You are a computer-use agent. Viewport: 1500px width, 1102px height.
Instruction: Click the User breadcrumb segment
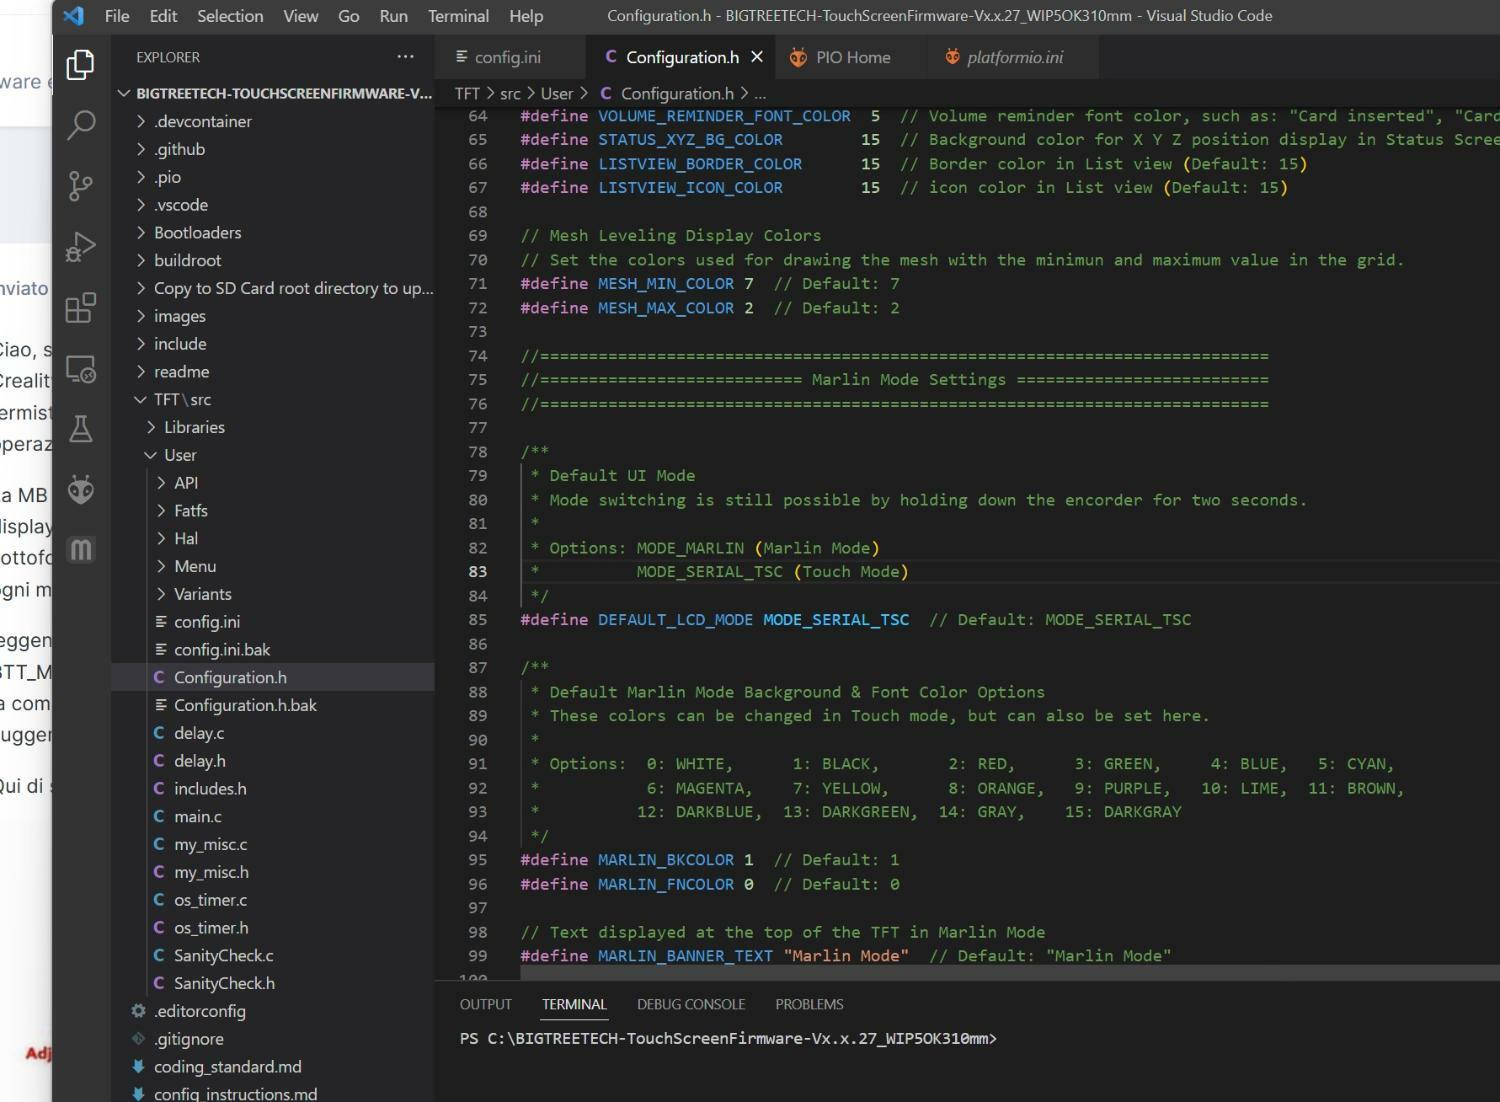click(557, 93)
